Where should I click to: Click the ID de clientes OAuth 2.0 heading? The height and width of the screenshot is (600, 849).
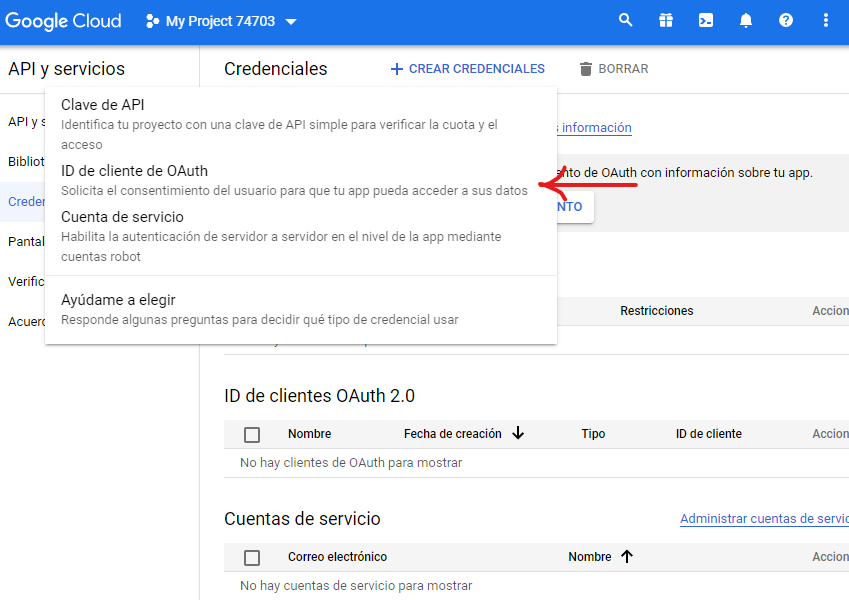(x=319, y=396)
